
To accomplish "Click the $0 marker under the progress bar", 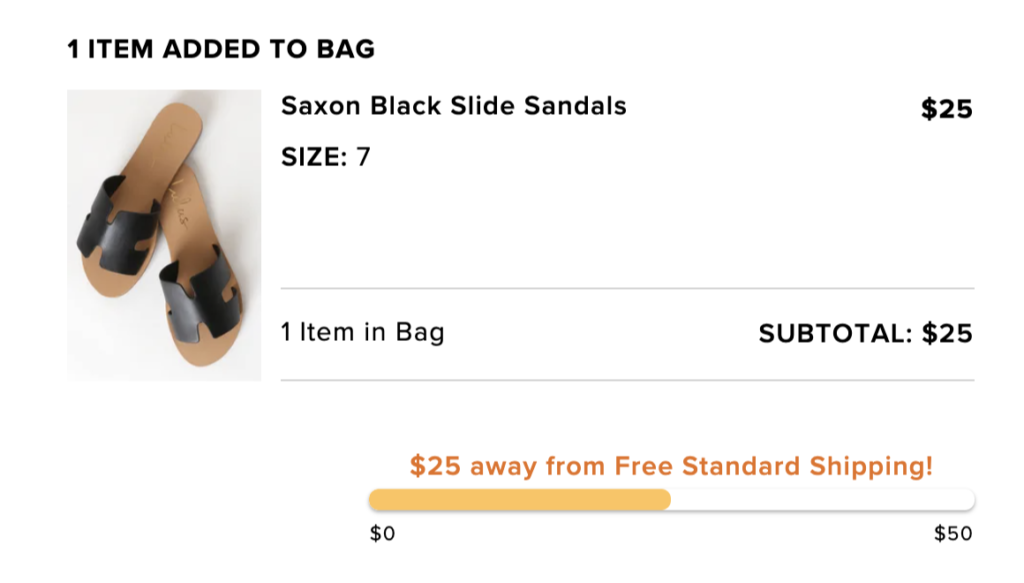I will [x=383, y=534].
